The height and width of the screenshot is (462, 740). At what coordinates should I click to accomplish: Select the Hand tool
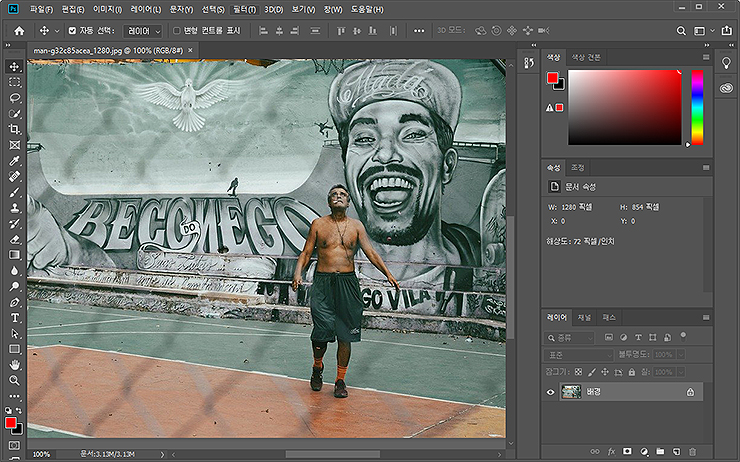click(15, 365)
